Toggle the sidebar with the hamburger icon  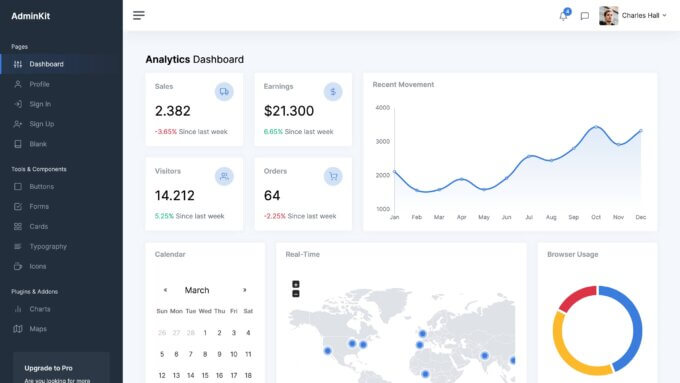[139, 16]
